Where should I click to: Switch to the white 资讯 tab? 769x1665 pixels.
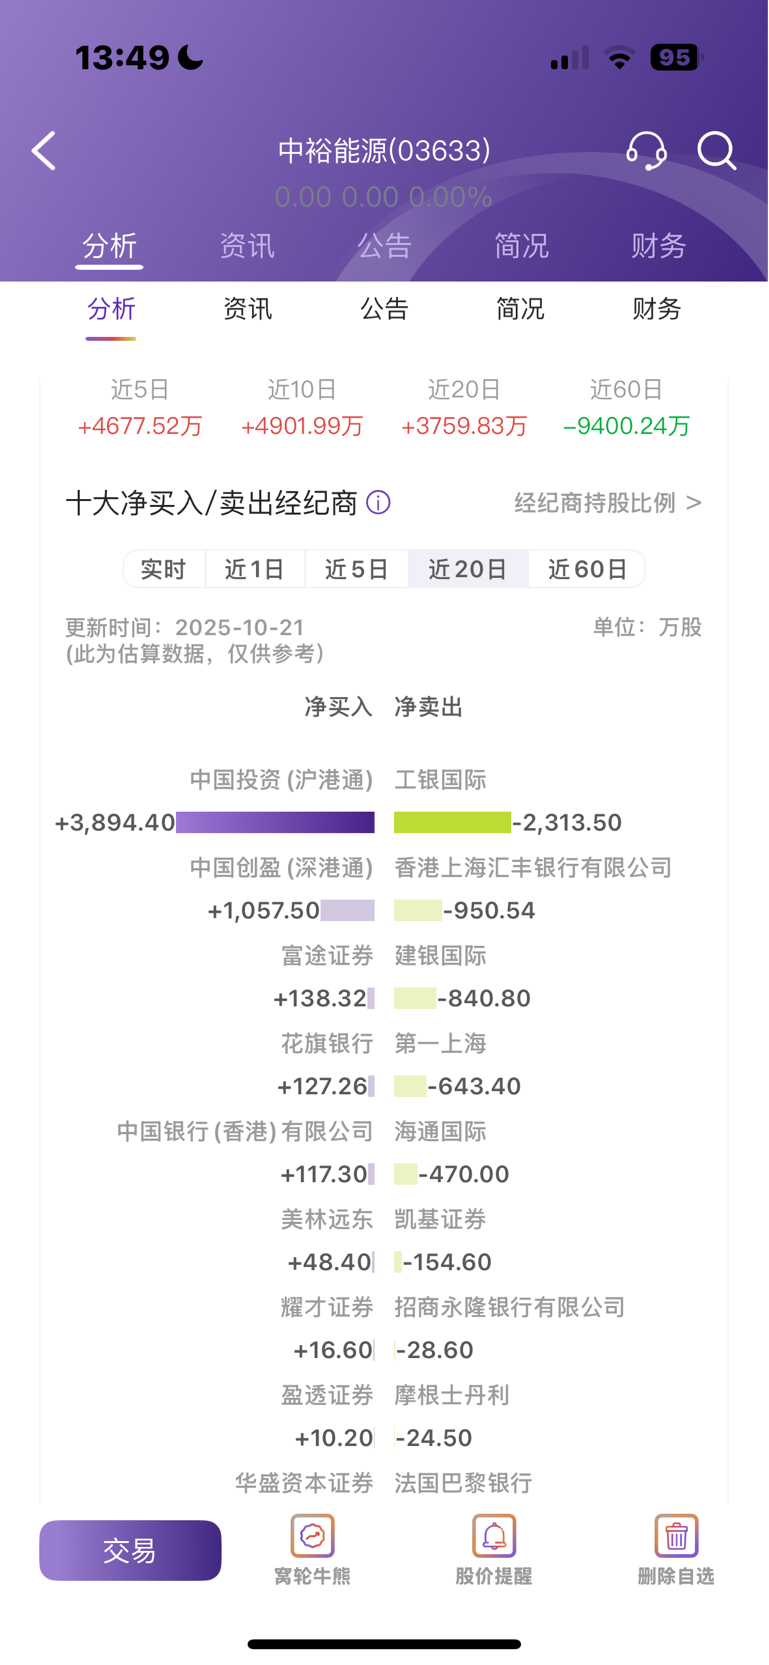[x=247, y=309]
